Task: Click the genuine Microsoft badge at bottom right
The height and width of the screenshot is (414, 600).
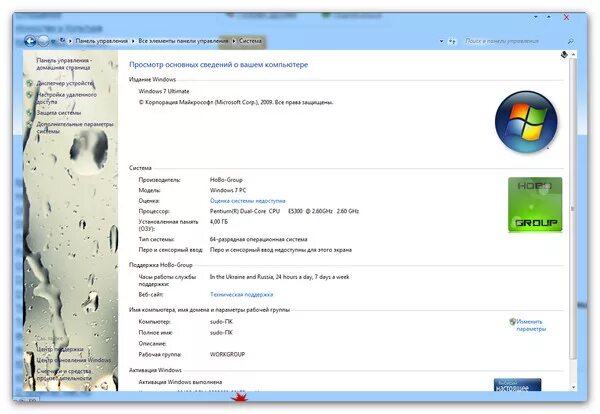Action: [x=517, y=385]
